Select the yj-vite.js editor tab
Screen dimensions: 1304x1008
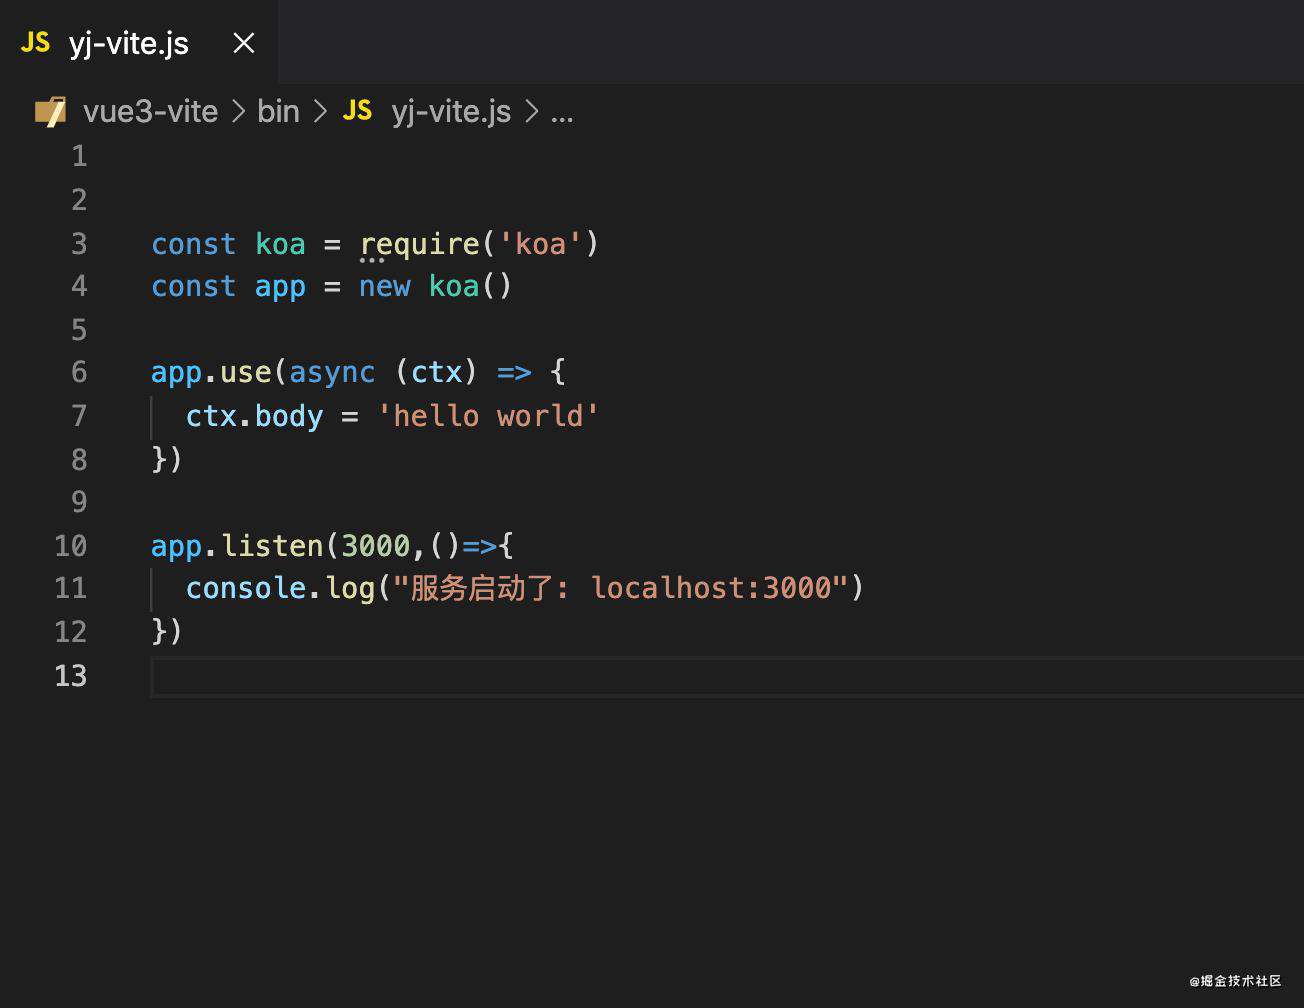click(x=139, y=42)
